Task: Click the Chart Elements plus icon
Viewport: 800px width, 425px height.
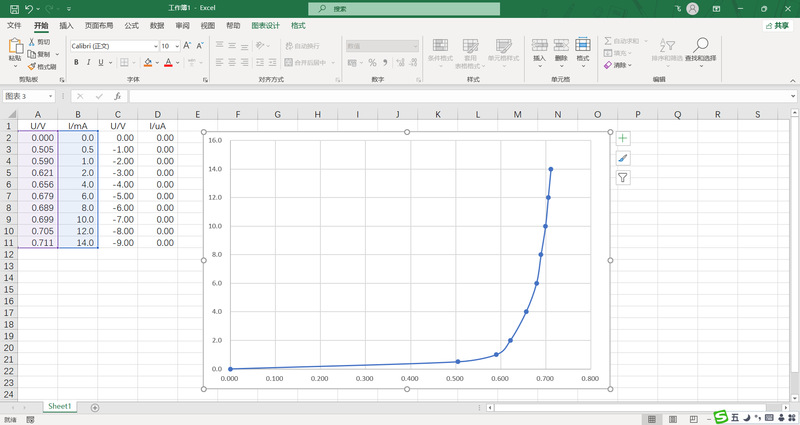Action: 622,138
